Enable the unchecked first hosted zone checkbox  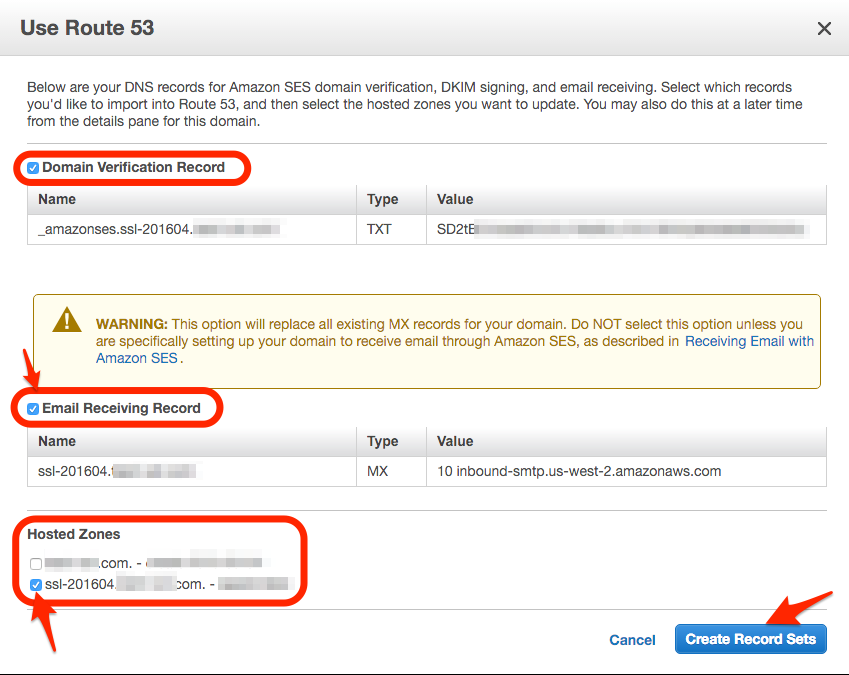click(x=36, y=564)
